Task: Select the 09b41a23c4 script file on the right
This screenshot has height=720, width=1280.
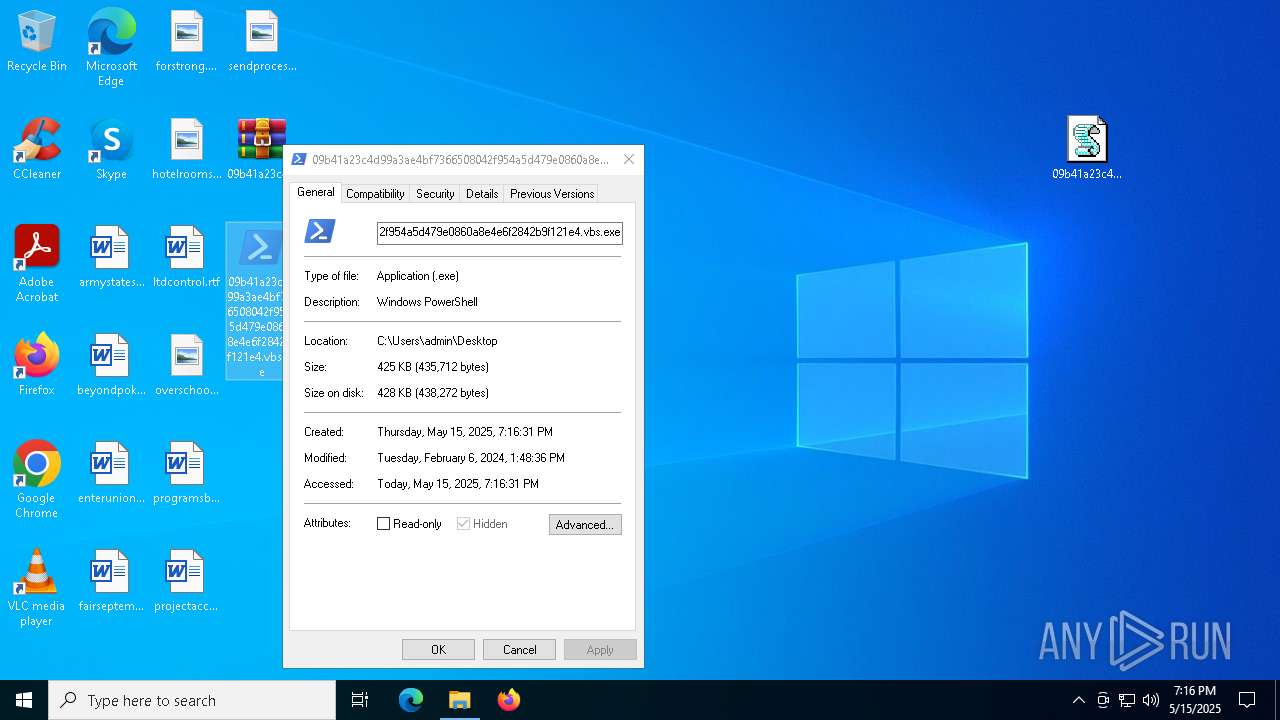Action: 1087,149
